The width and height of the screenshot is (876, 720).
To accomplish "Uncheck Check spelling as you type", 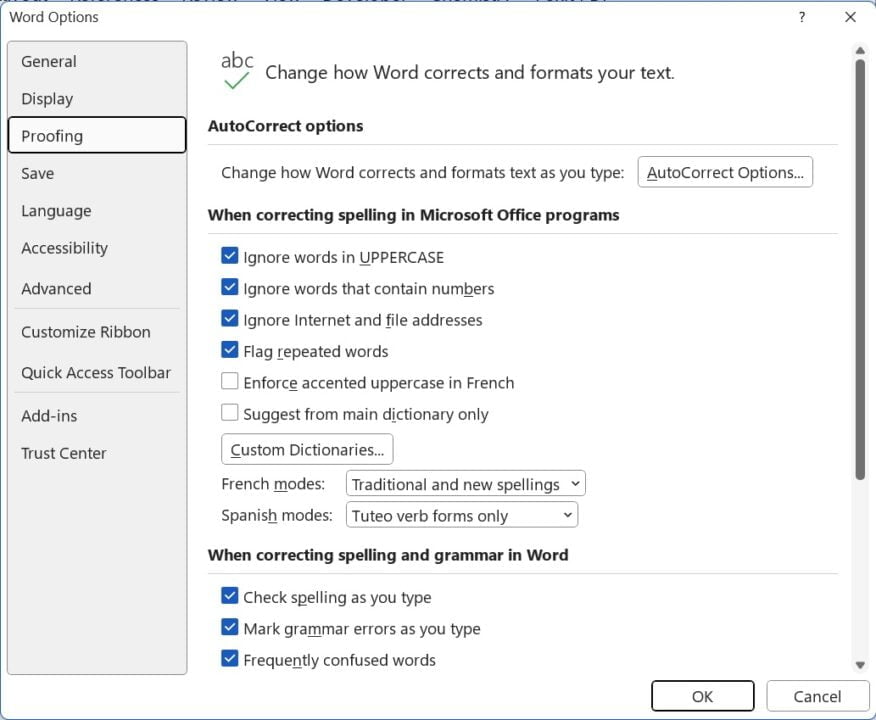I will tap(230, 597).
